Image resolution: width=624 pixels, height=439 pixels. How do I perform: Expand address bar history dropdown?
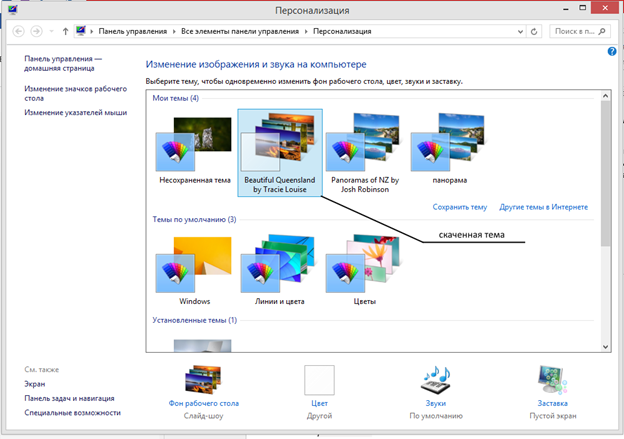click(520, 31)
